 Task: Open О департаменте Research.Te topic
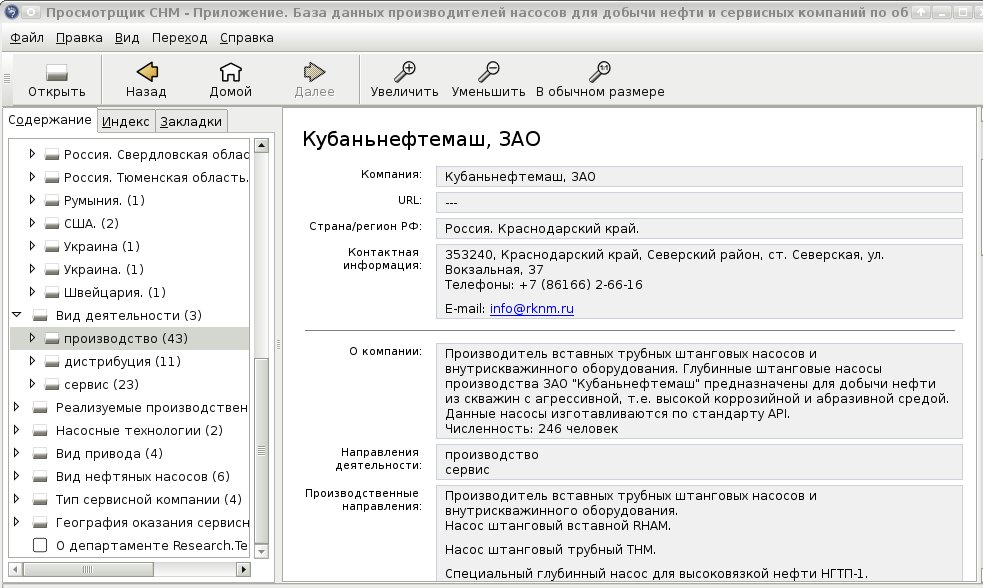click(152, 545)
